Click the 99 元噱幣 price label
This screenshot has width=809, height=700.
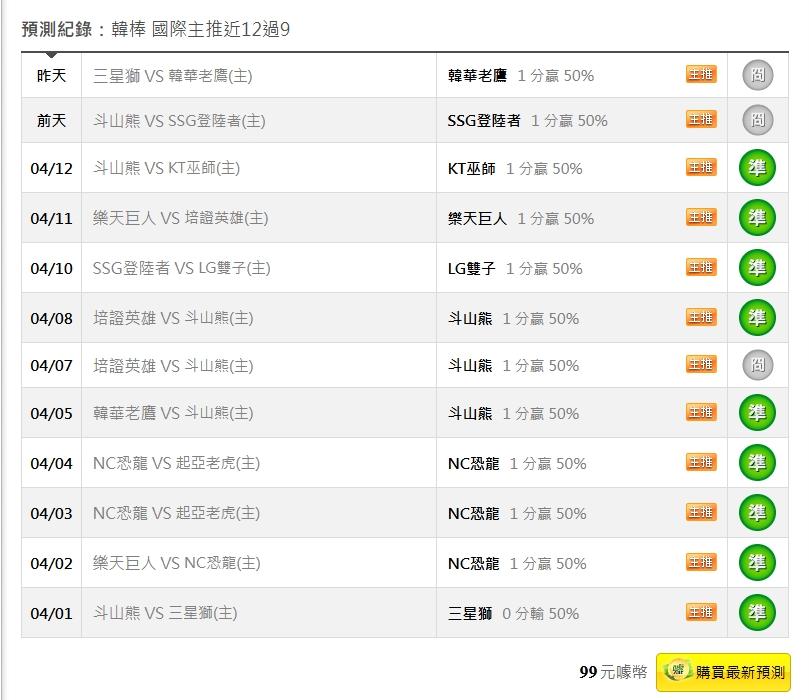coord(613,673)
